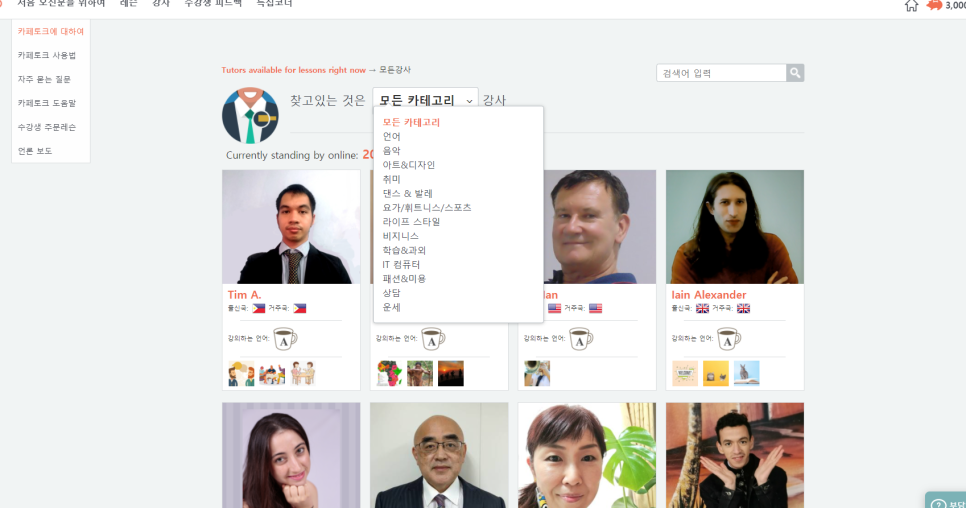The width and height of the screenshot is (966, 508).
Task: Open Tim A.'s group-at-table lesson thumbnail
Action: [272, 373]
